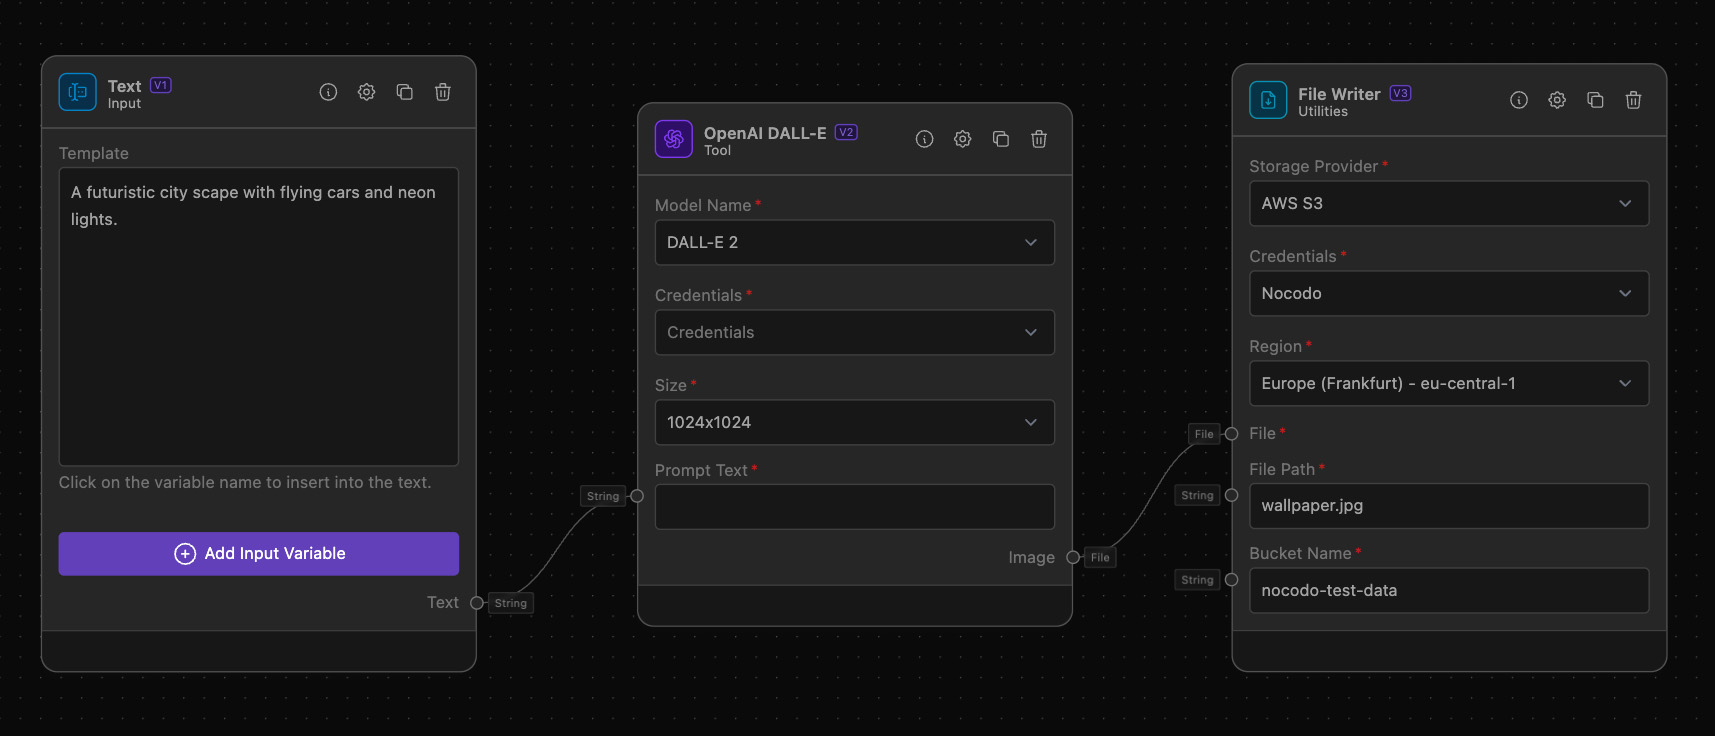The image size is (1715, 736).
Task: Click the Image output port on DALL-E node
Action: (1073, 557)
